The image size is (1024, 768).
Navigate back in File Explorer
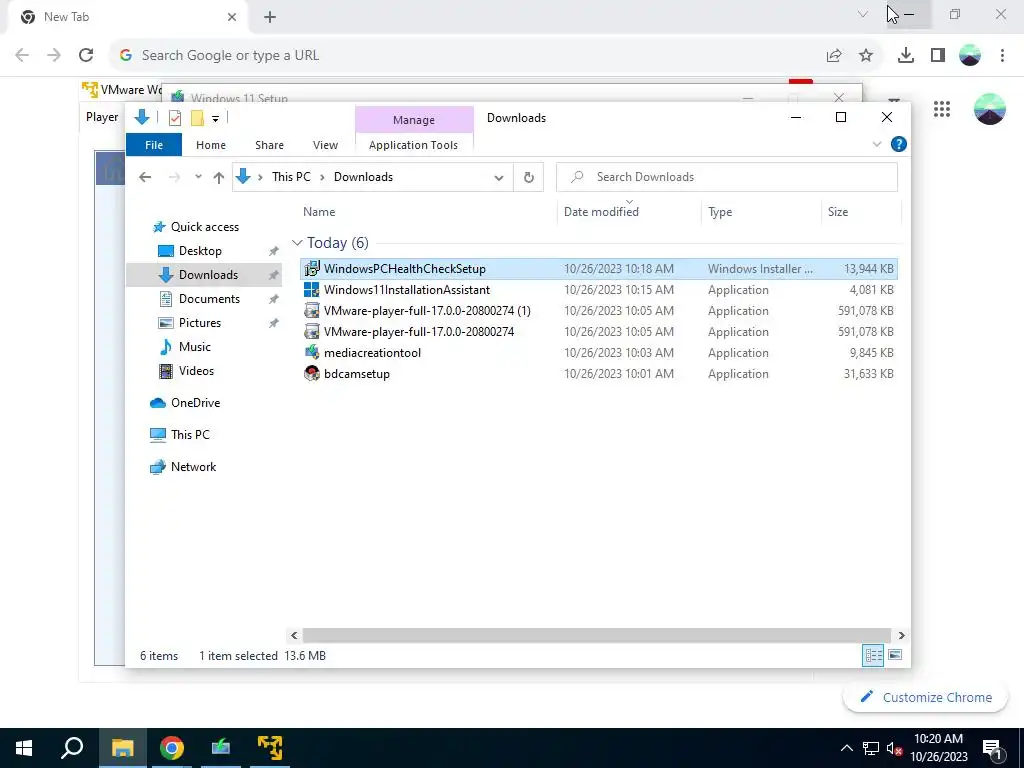145,177
